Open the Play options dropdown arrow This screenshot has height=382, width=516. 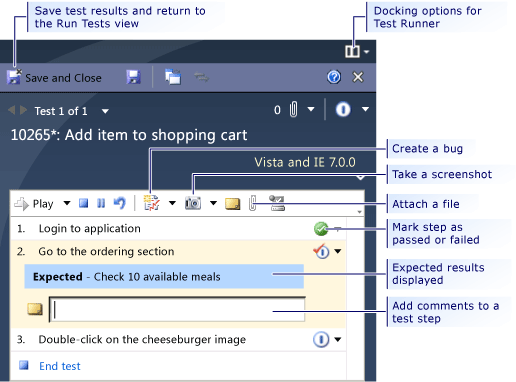point(67,203)
